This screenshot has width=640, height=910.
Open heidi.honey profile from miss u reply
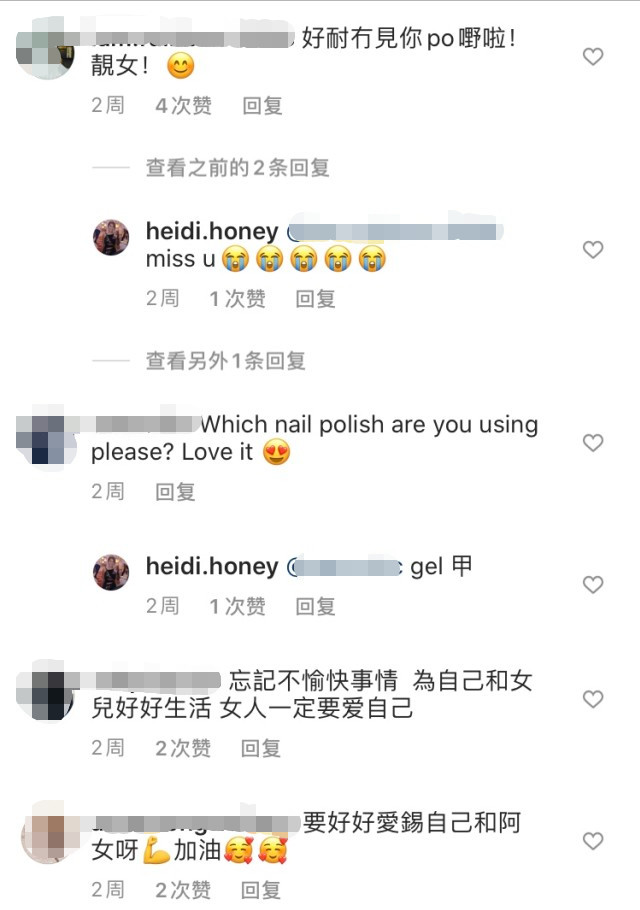coord(212,232)
